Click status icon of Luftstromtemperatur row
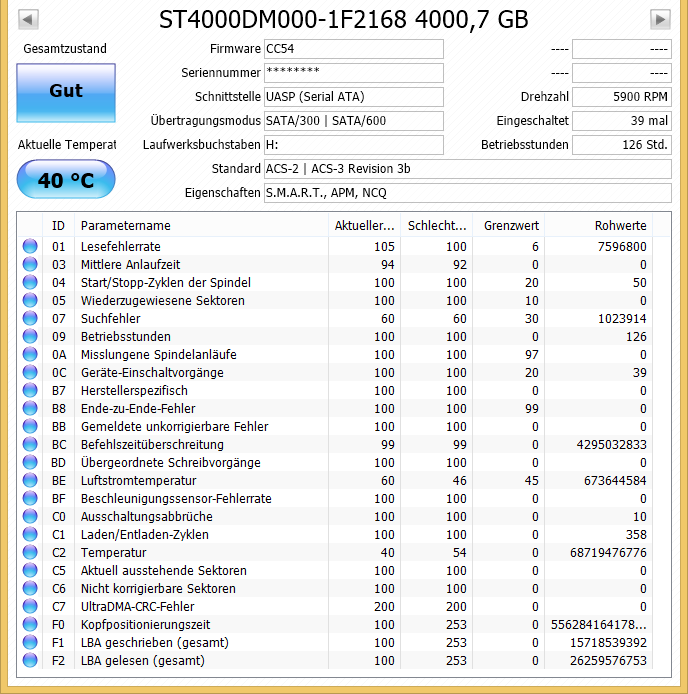The image size is (688, 694). tap(30, 480)
